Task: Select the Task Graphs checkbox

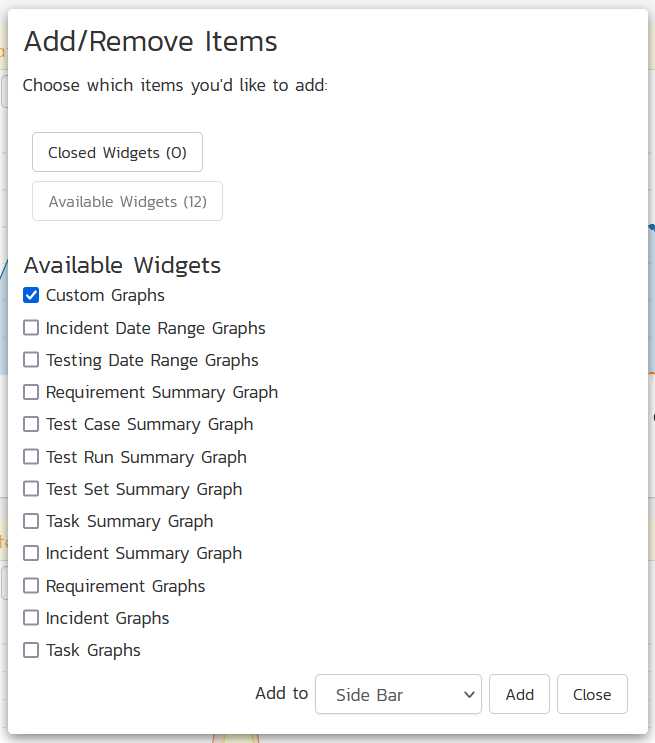Action: click(31, 650)
